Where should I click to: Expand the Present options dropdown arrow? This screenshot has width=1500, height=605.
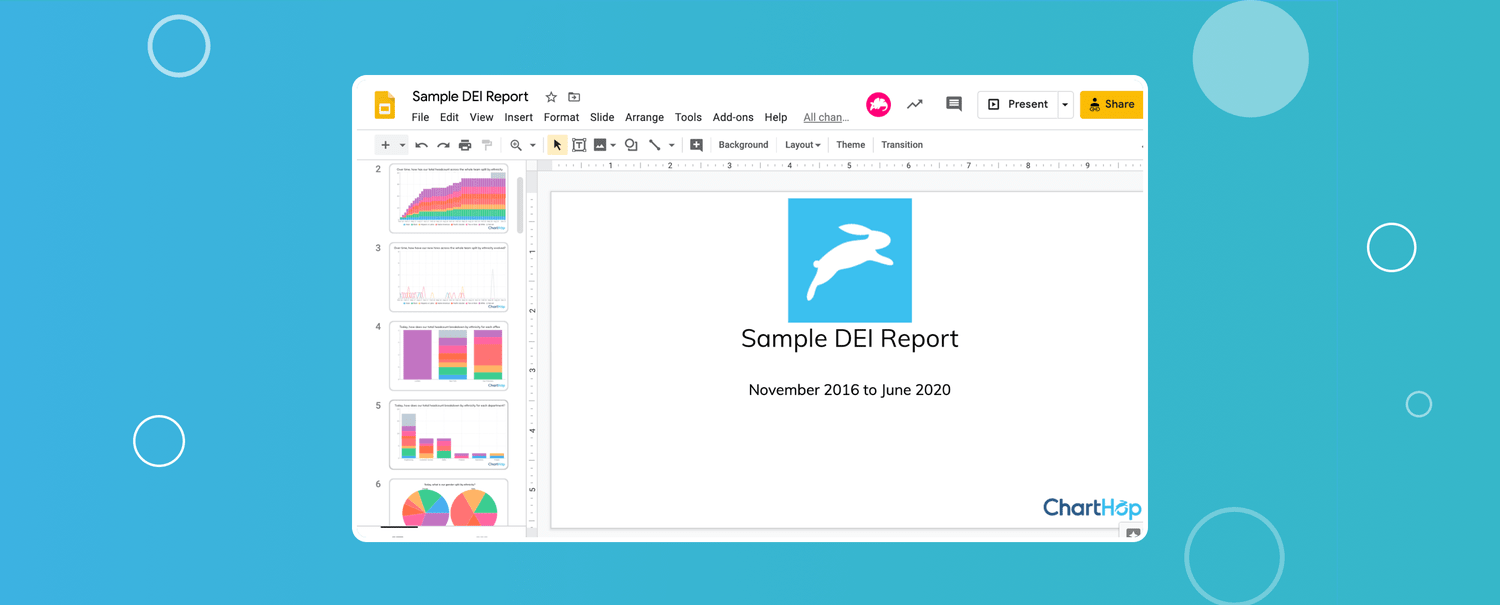pyautogui.click(x=1066, y=104)
